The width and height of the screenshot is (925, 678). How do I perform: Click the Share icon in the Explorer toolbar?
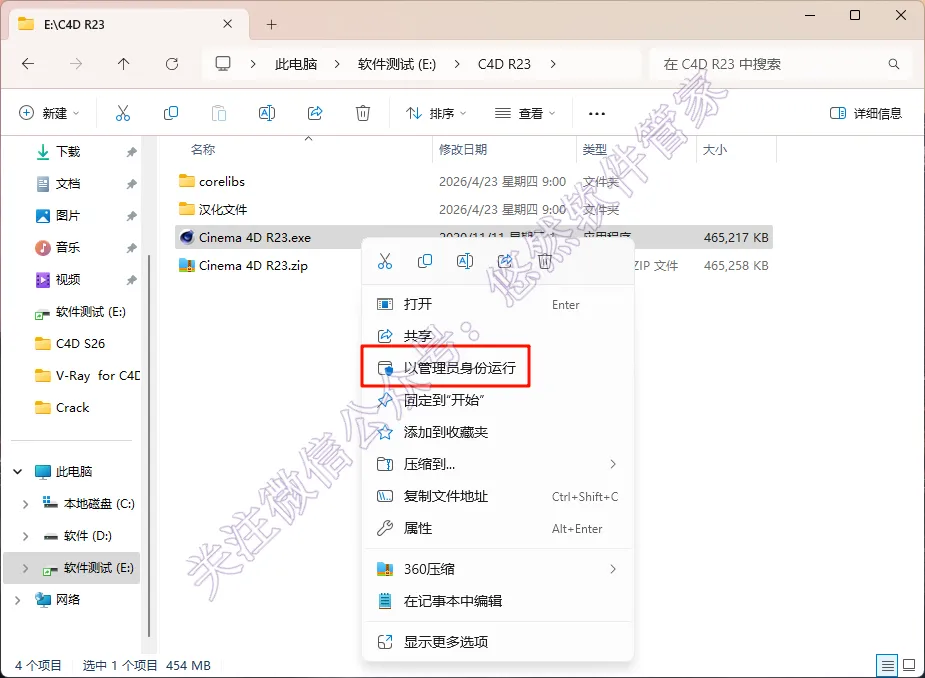[315, 113]
